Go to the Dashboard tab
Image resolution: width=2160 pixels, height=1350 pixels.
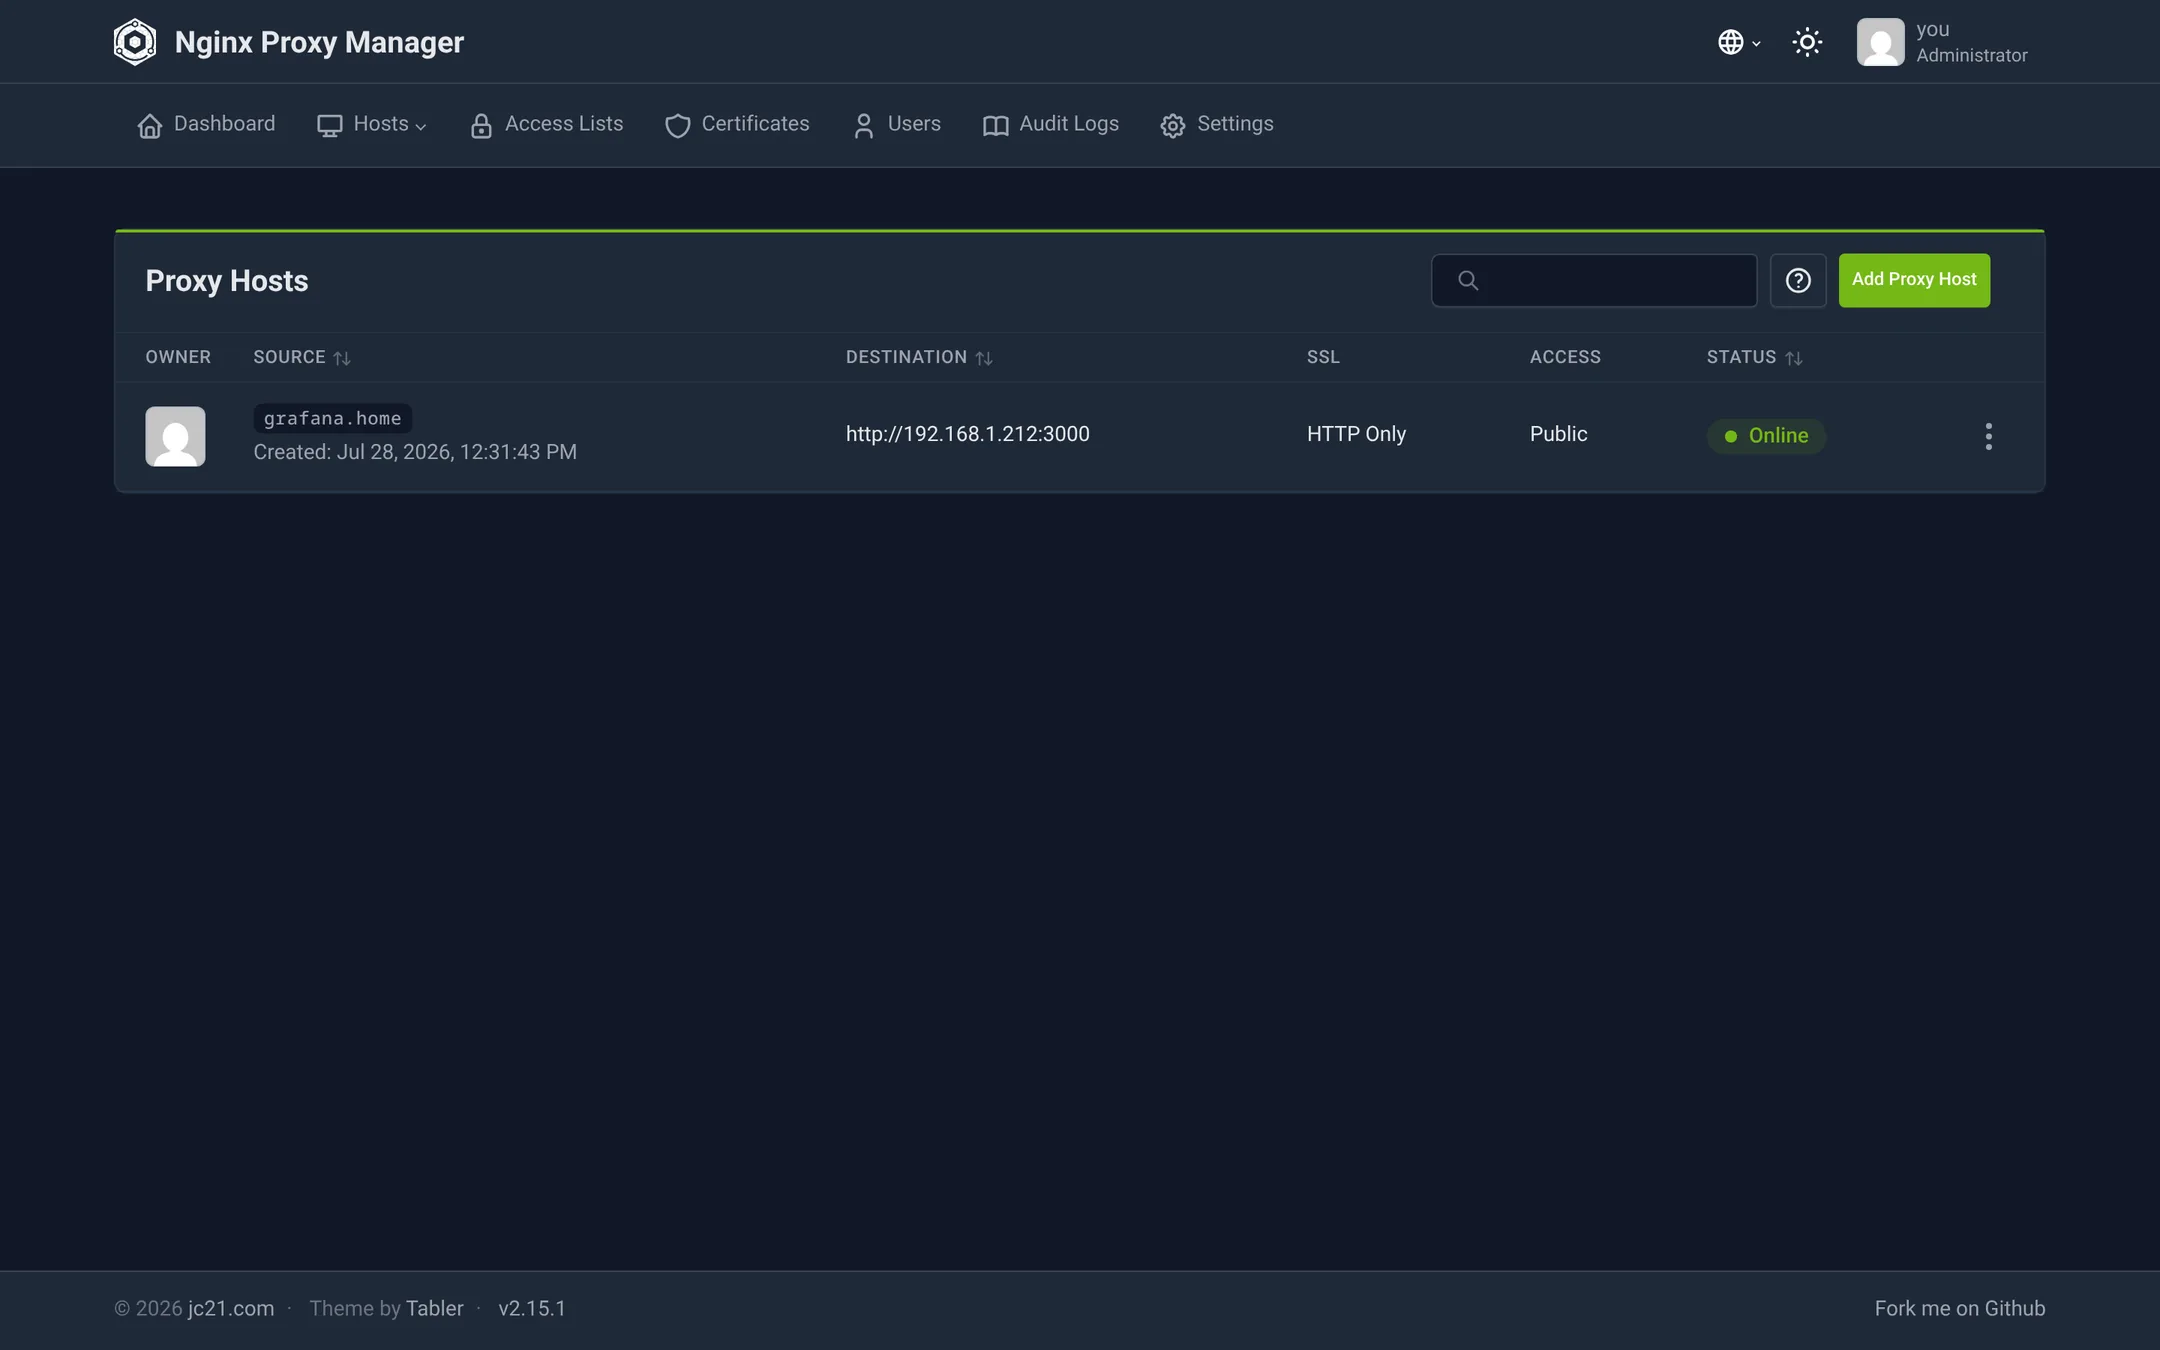coord(206,124)
